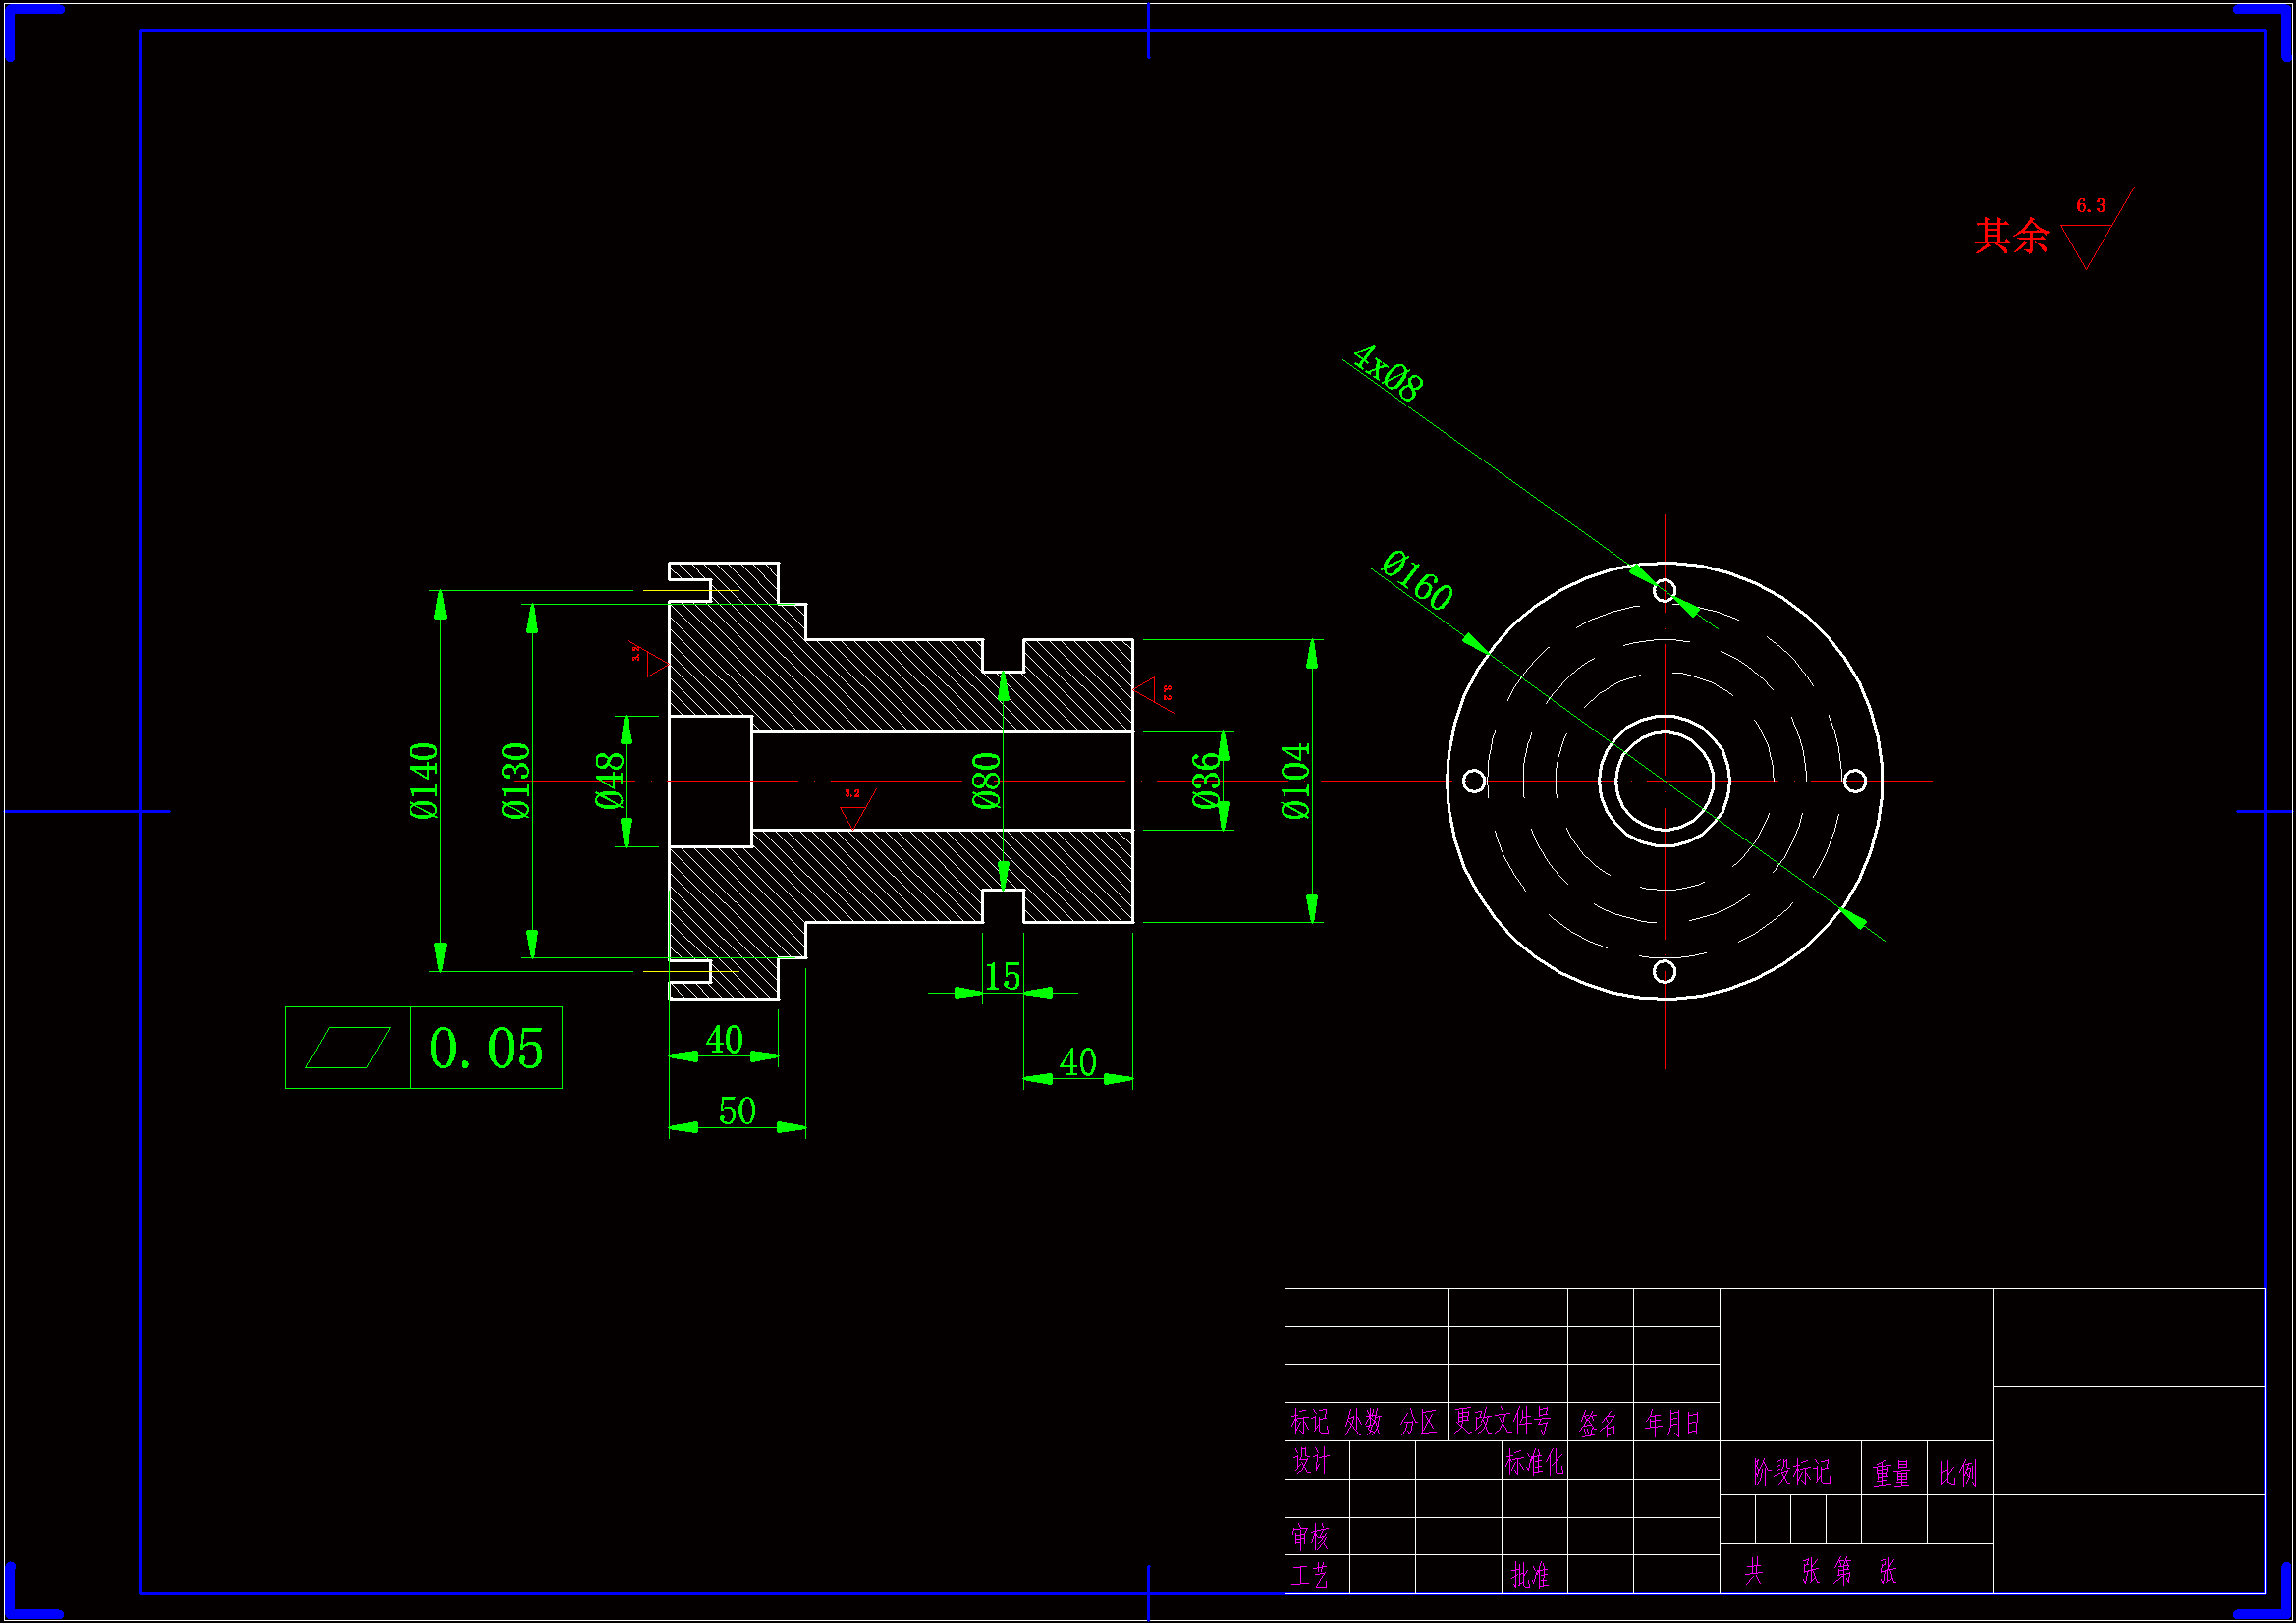Click the Ø104 dimension text

pyautogui.click(x=1295, y=781)
